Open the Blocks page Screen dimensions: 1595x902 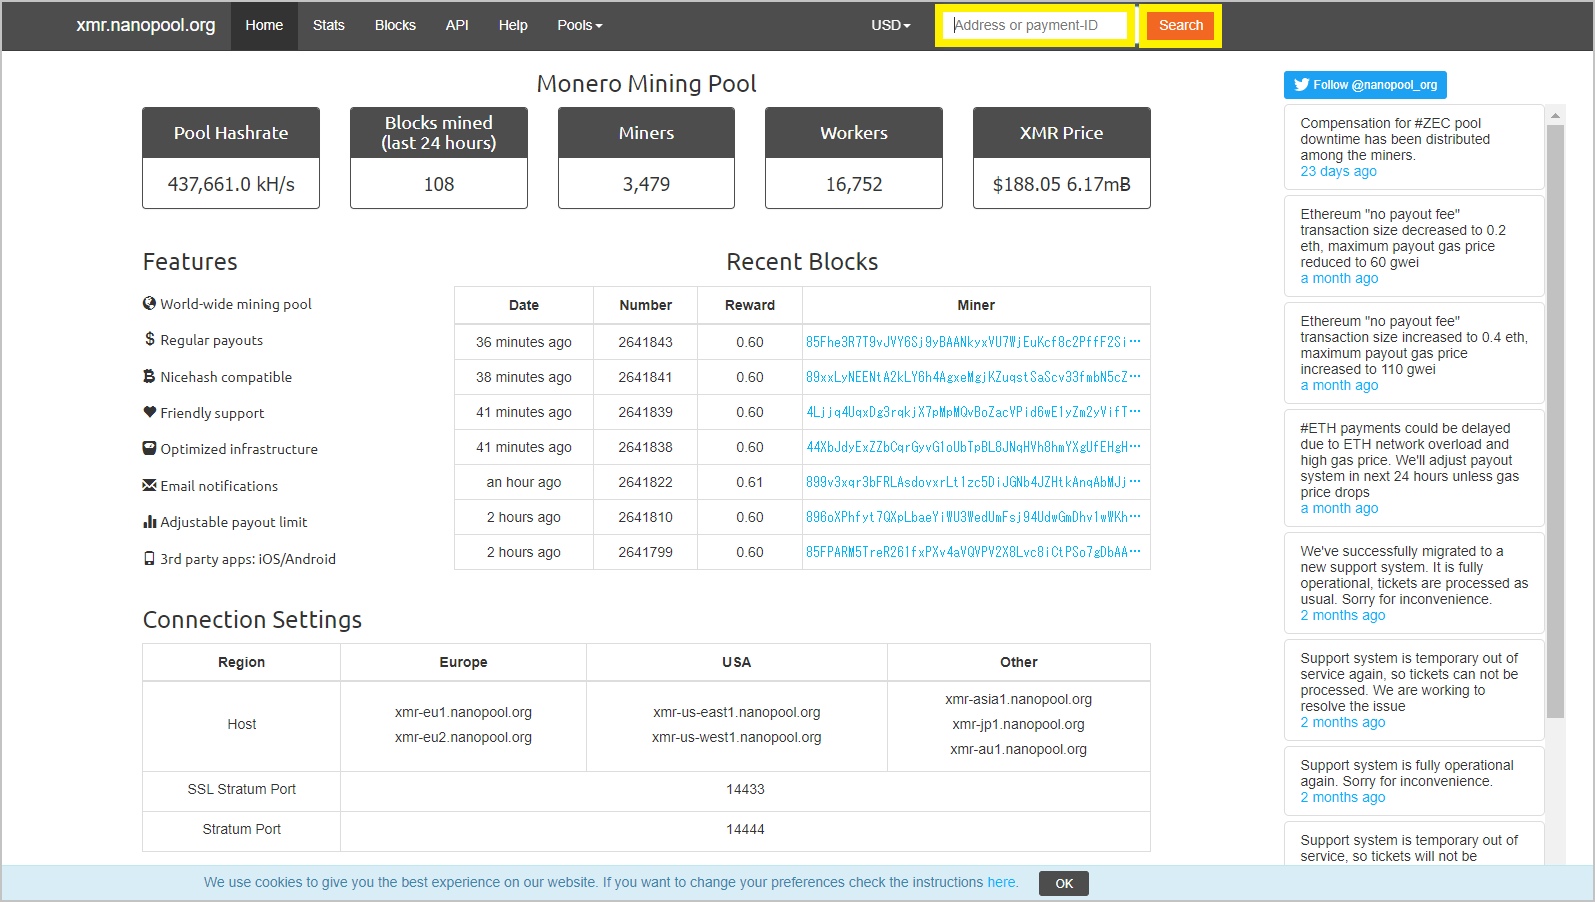pyautogui.click(x=395, y=25)
